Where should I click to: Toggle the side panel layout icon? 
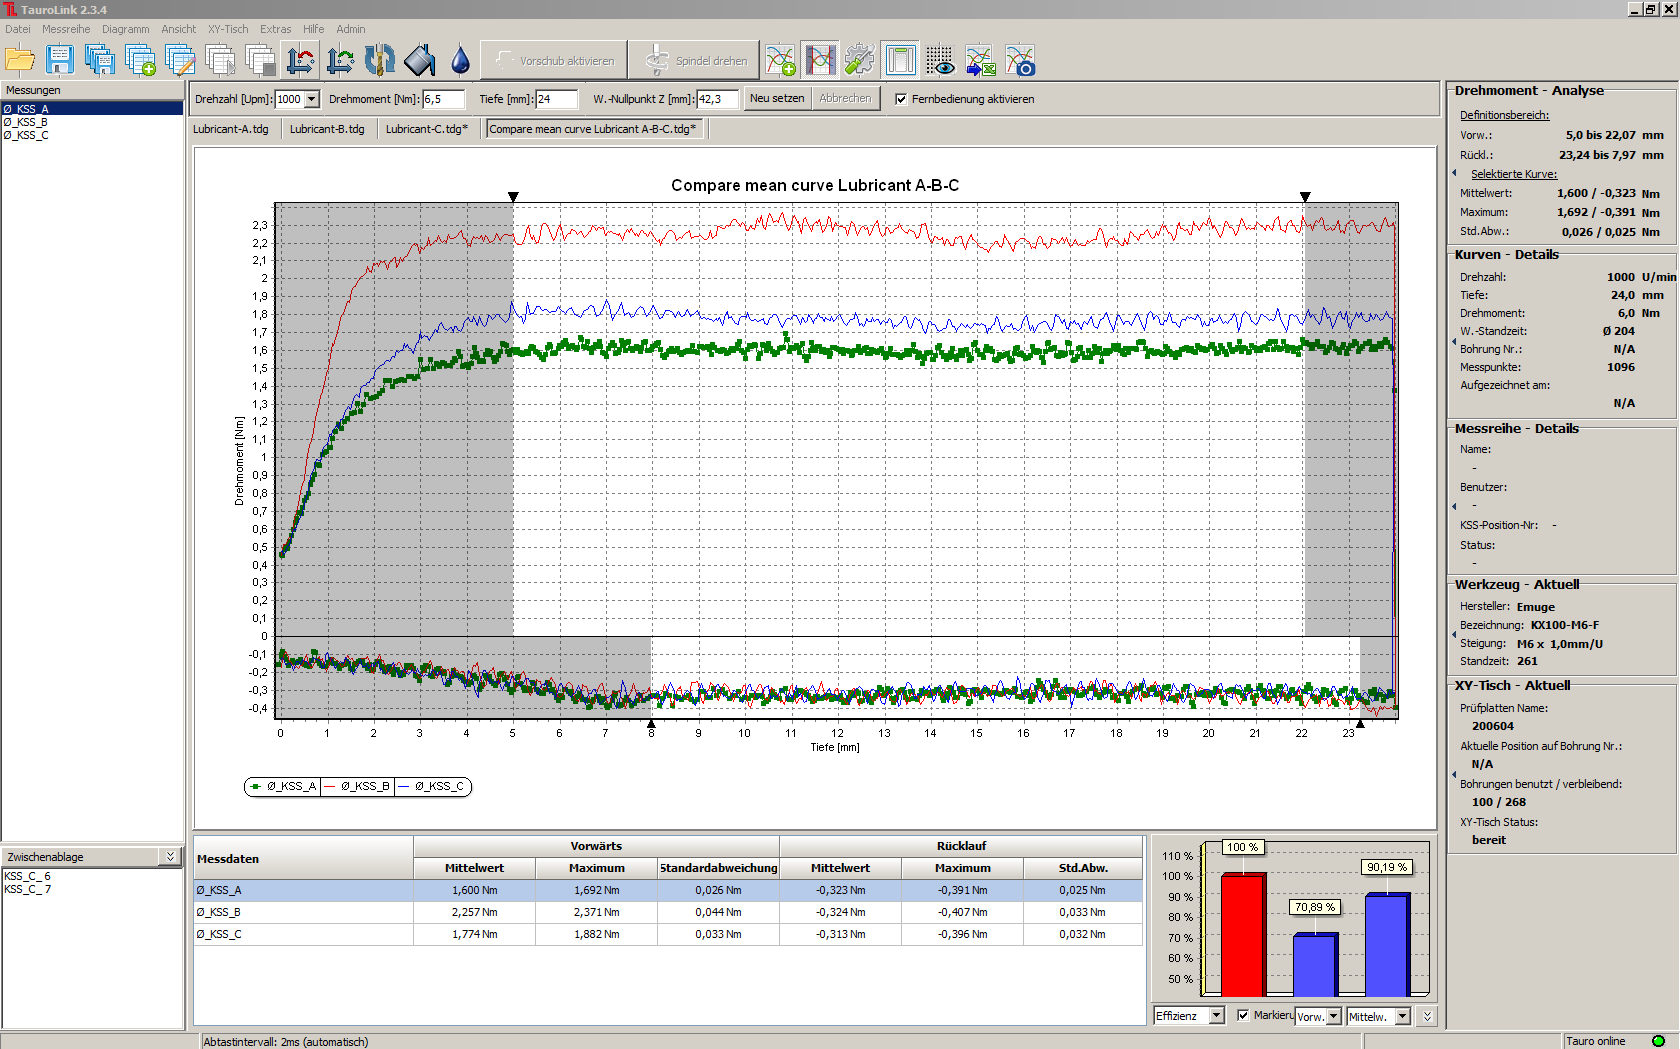click(900, 60)
